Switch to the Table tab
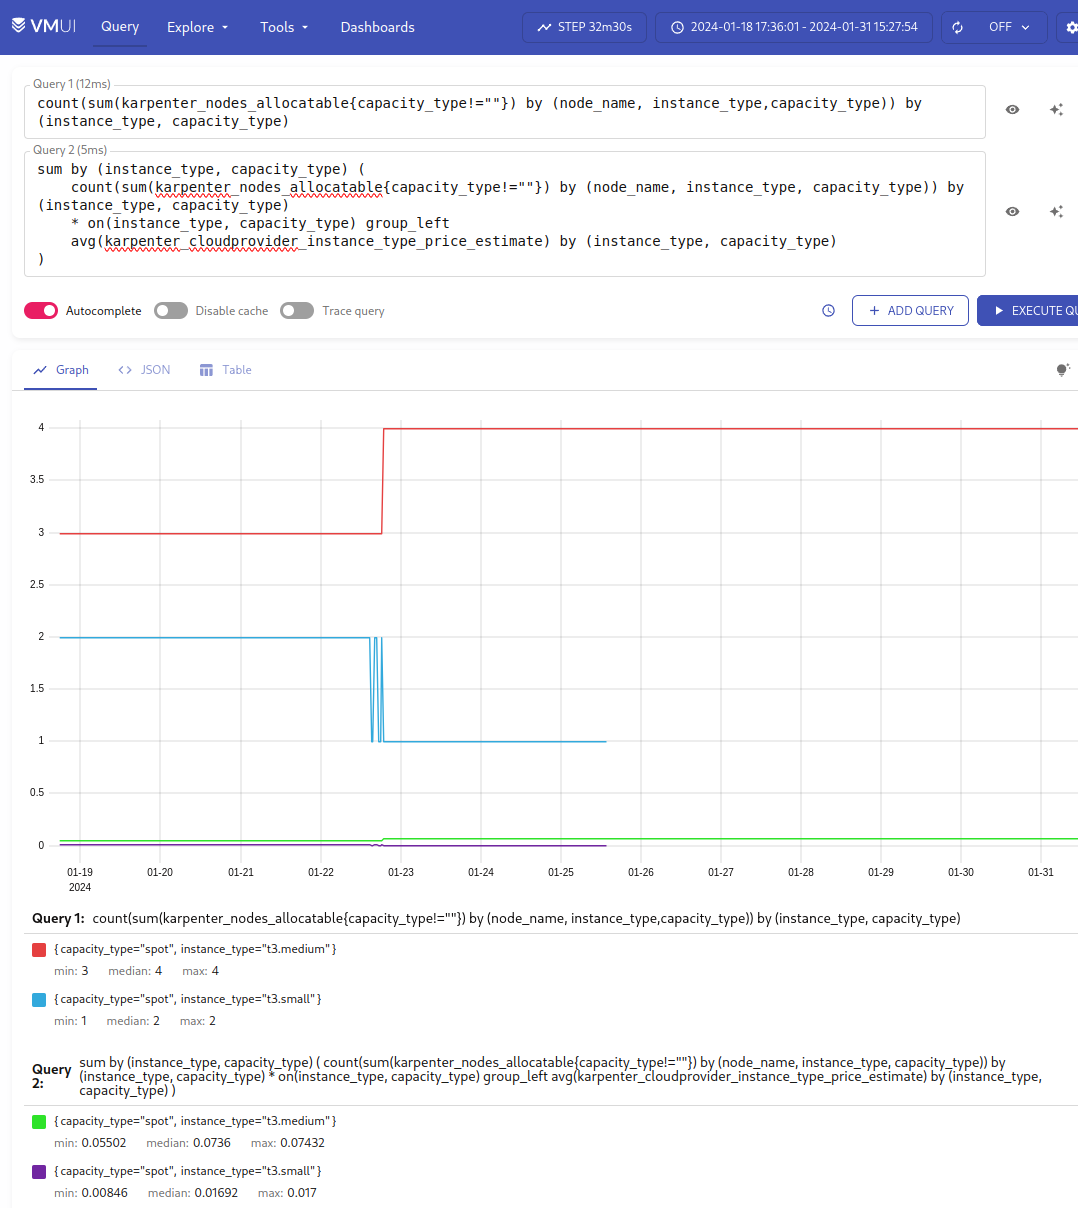1078x1208 pixels. [226, 370]
